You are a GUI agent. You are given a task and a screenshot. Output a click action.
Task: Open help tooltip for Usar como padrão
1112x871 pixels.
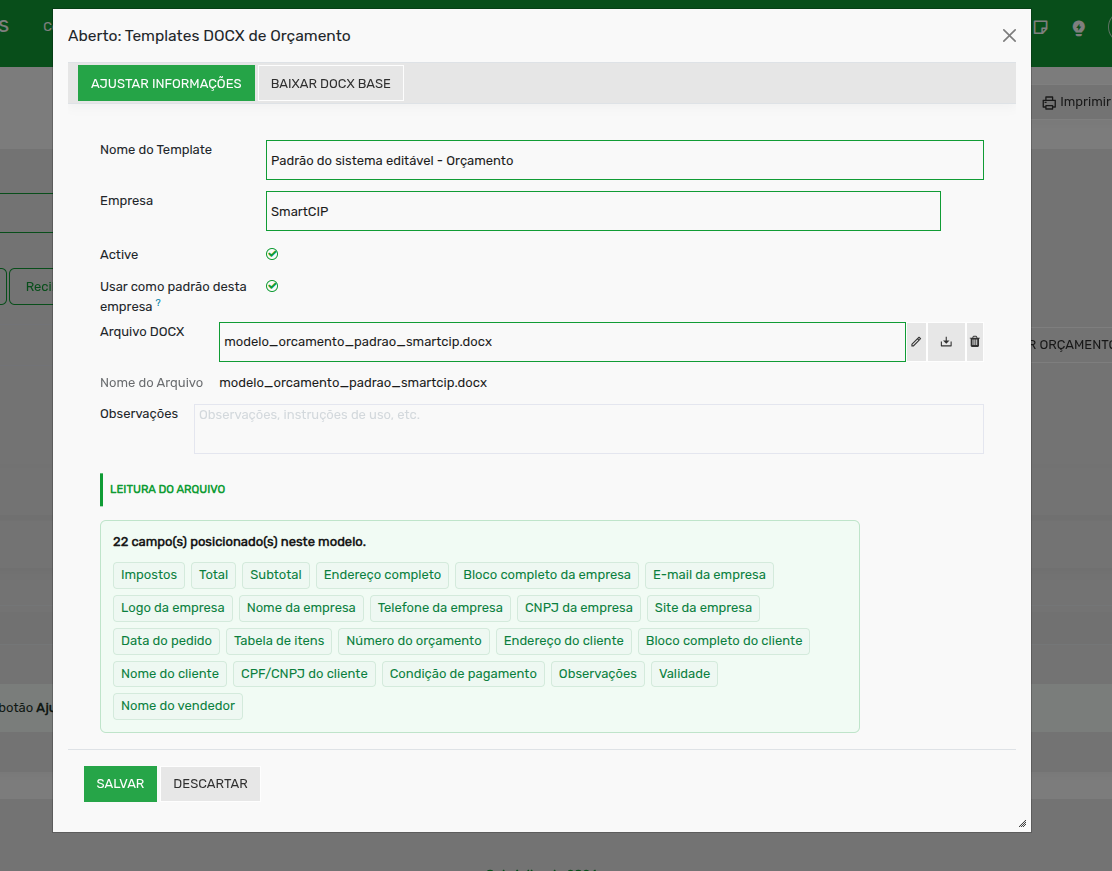[158, 302]
